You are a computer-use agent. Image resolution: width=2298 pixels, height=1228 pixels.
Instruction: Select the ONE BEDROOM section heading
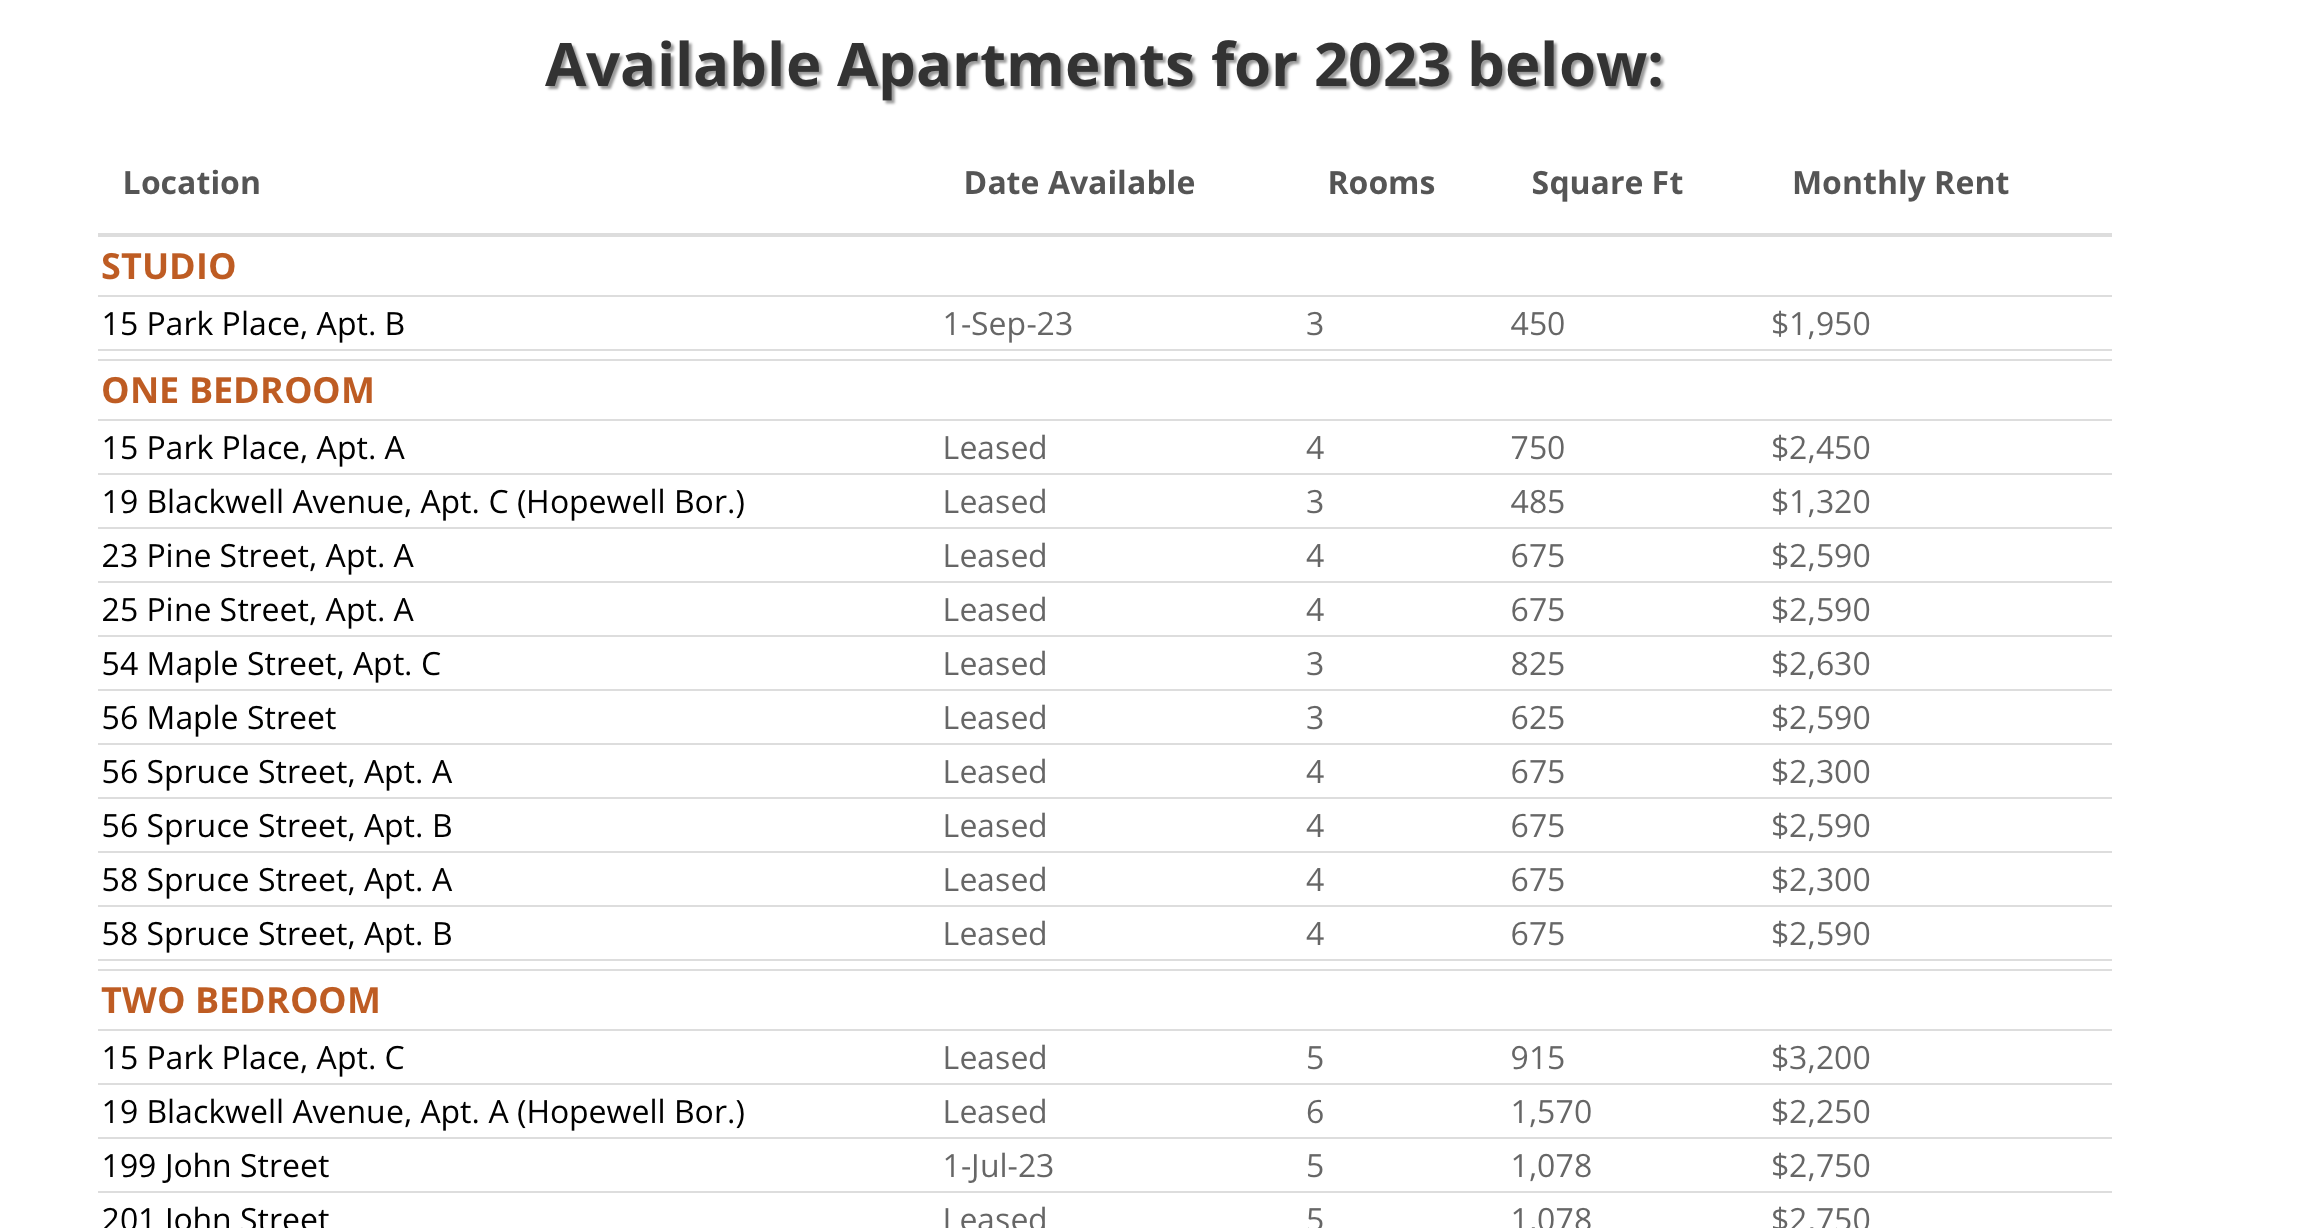pos(237,391)
